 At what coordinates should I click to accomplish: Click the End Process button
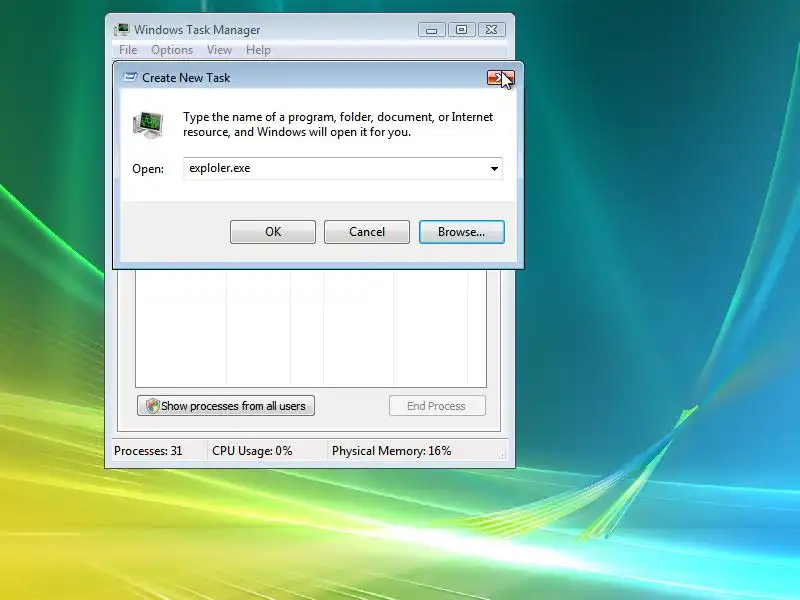pos(437,406)
